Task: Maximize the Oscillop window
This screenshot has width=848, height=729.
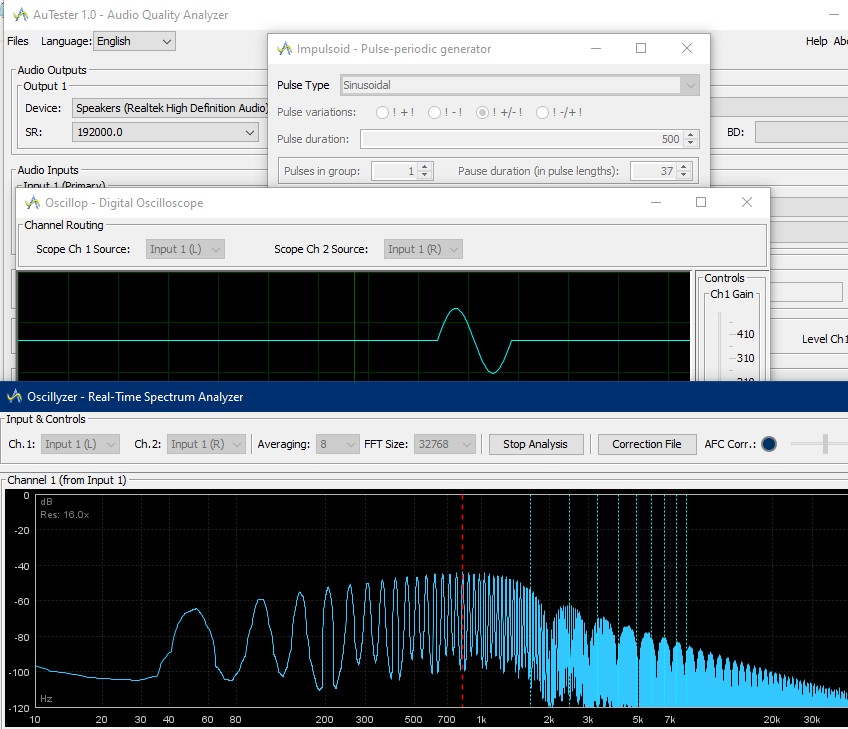Action: pyautogui.click(x=701, y=202)
